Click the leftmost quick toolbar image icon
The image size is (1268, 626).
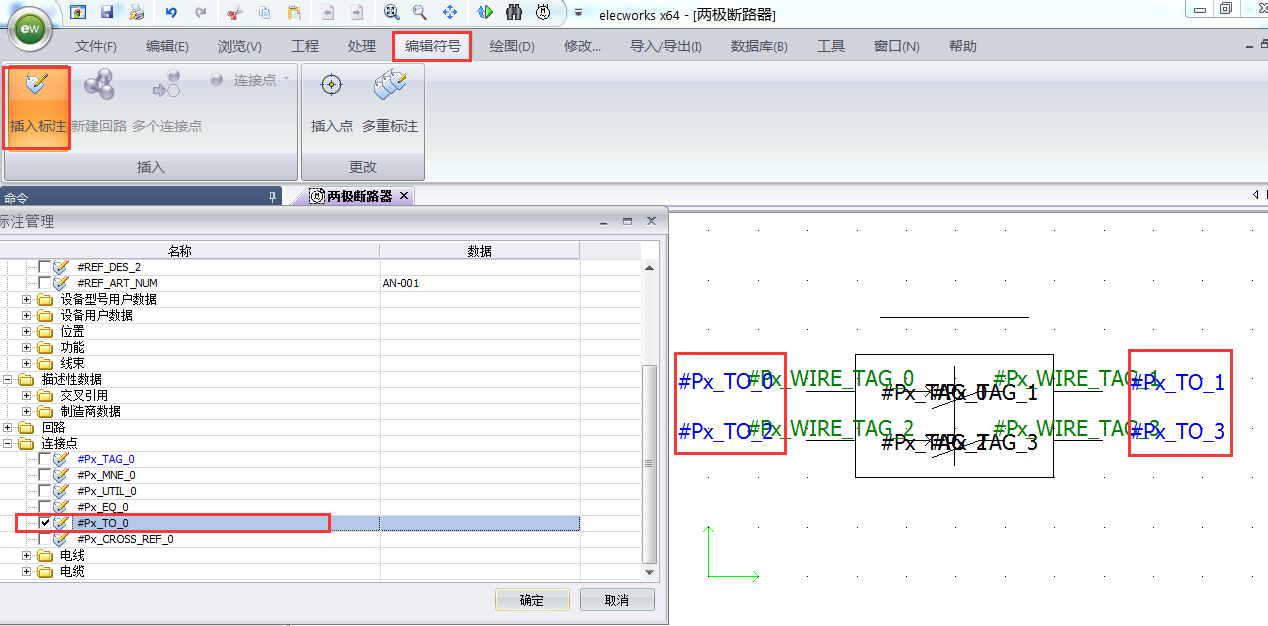tap(78, 12)
